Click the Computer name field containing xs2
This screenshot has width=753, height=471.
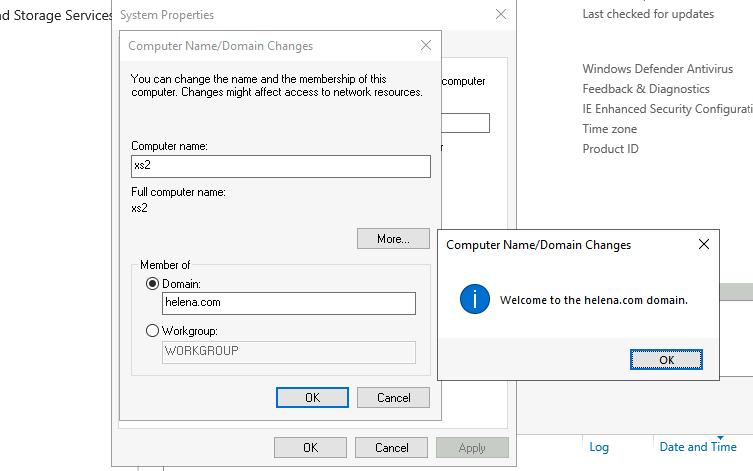pos(280,166)
